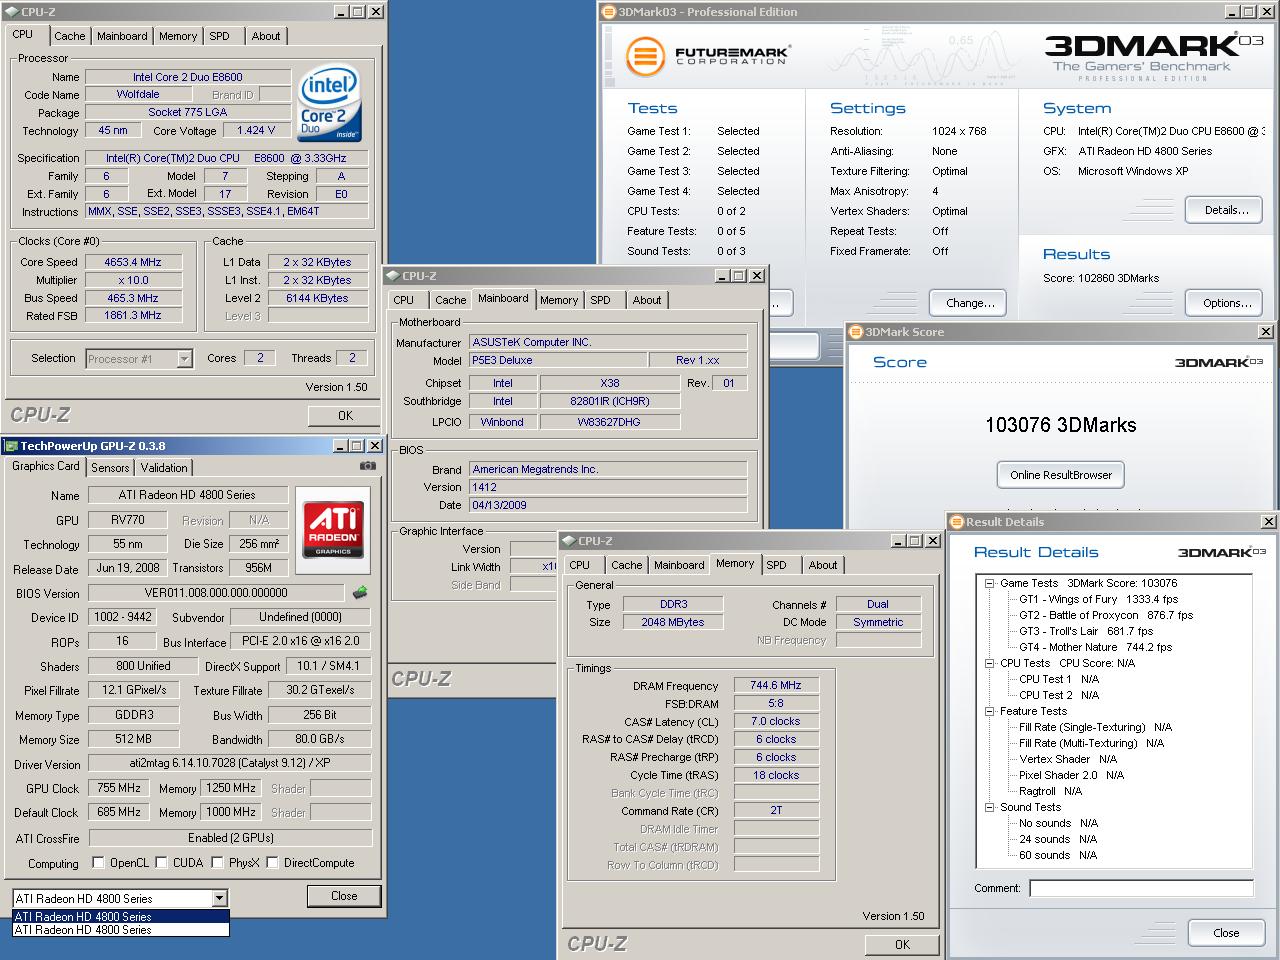The image size is (1280, 960).
Task: Click the Futuremark Corporation logo
Action: pyautogui.click(x=708, y=55)
